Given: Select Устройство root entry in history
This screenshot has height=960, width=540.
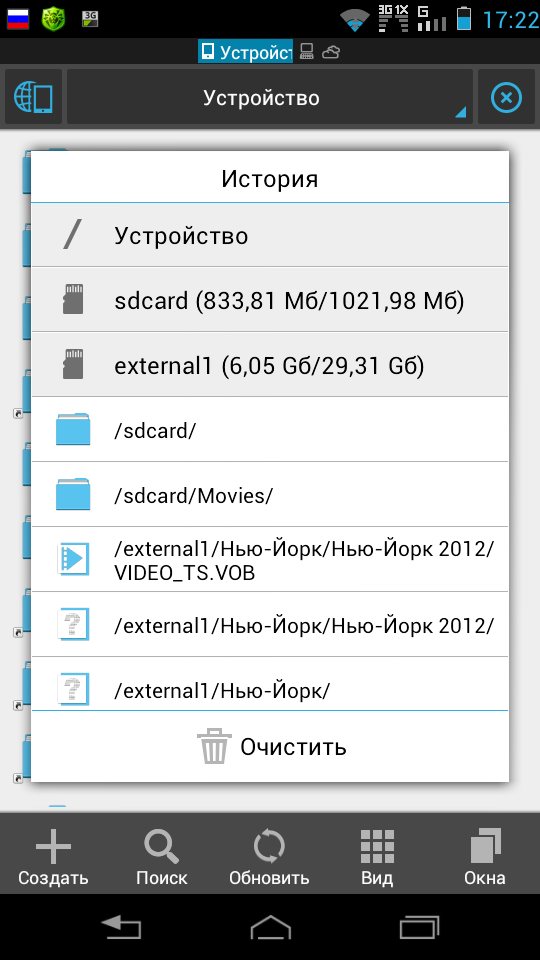Looking at the screenshot, I should click(x=270, y=235).
